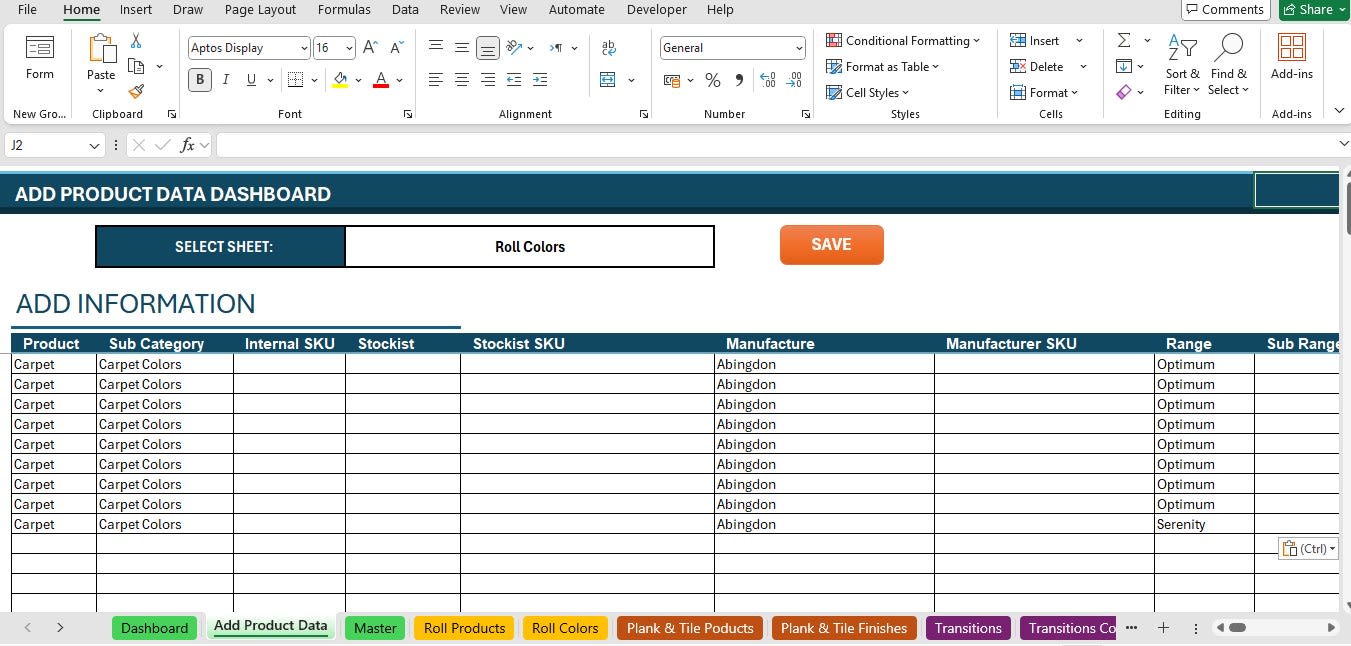Apply borders with the Borders icon

click(x=295, y=80)
